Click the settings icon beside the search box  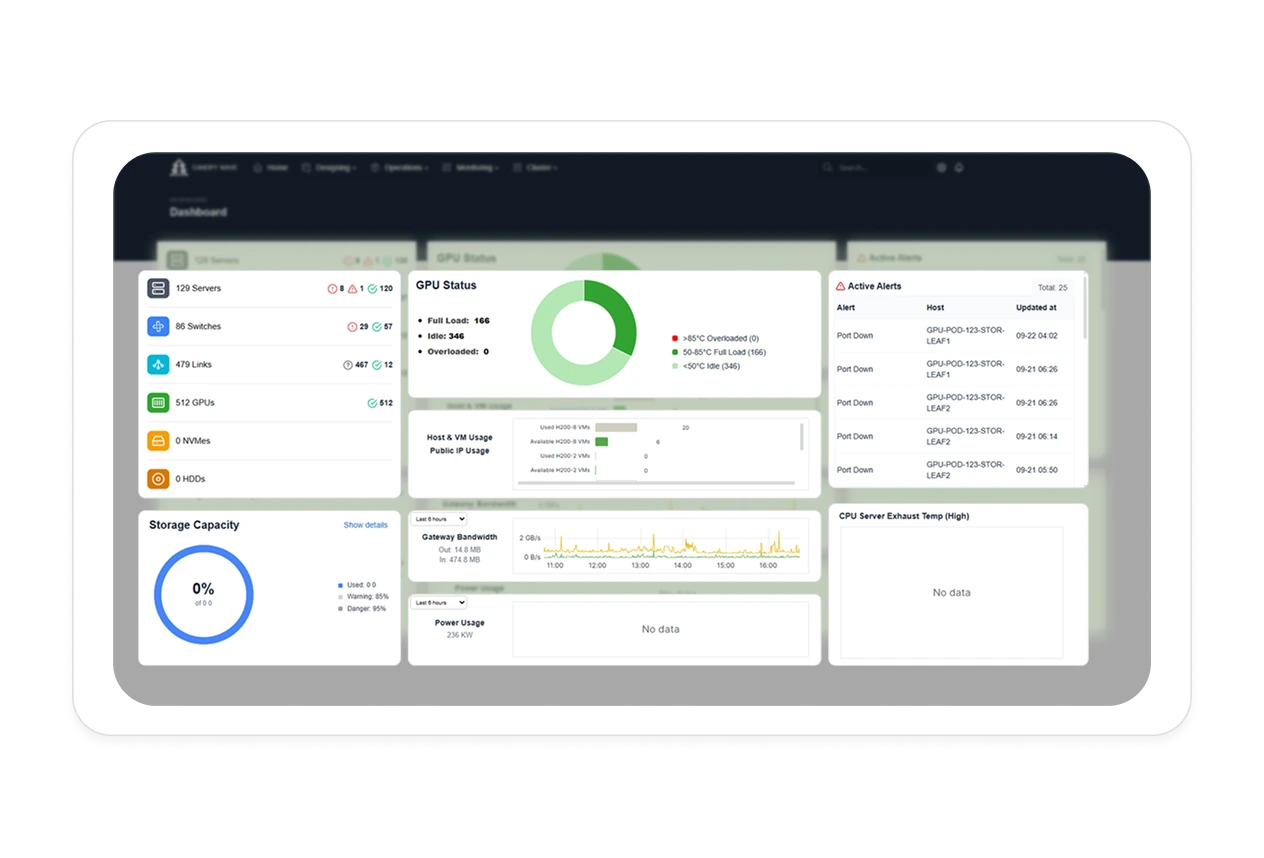pos(941,168)
